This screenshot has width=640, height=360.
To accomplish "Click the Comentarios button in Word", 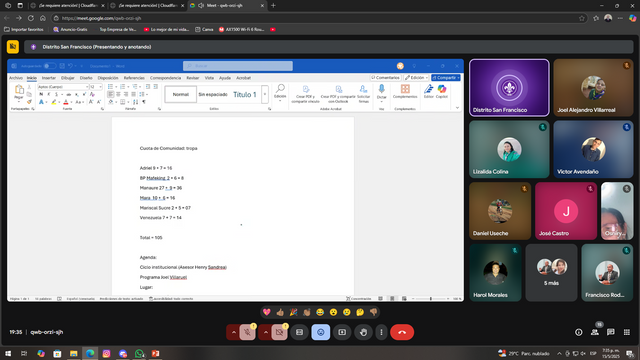I will pyautogui.click(x=386, y=78).
